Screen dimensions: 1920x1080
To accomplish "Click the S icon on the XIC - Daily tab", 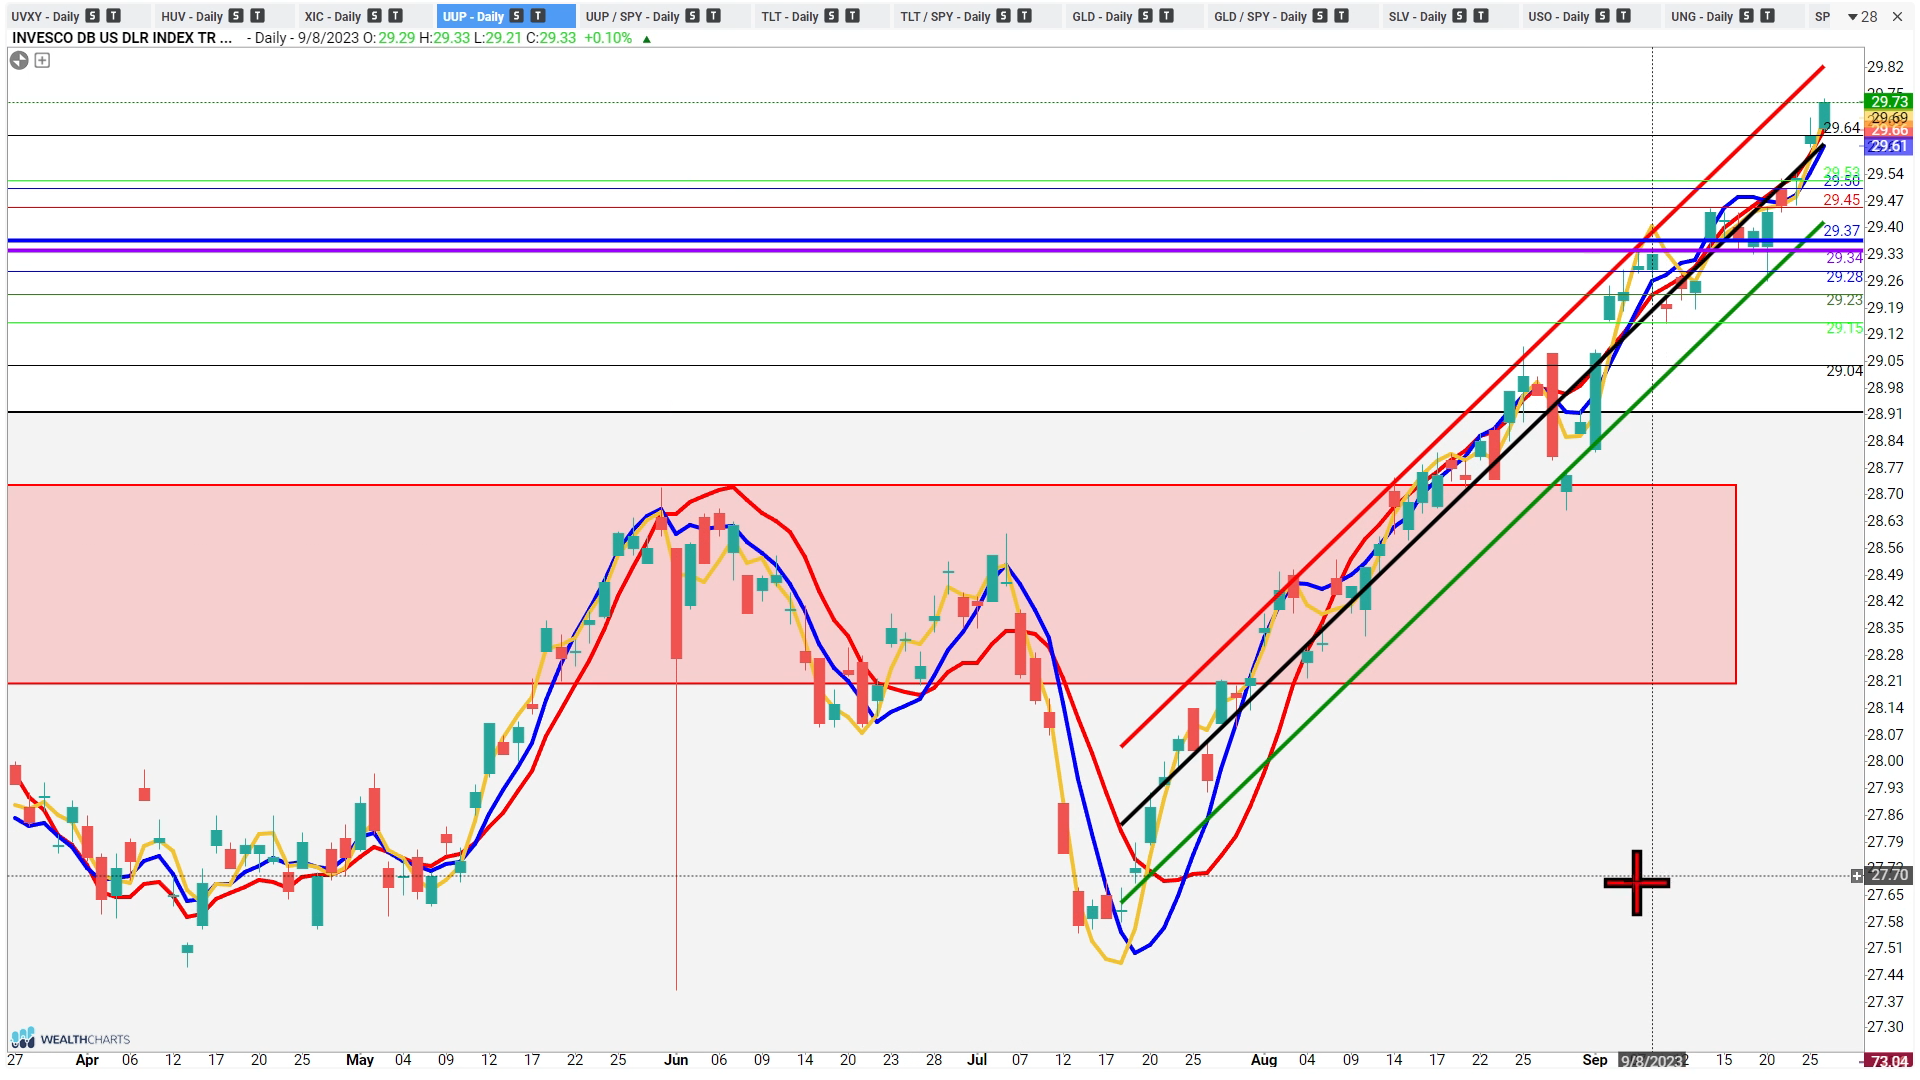I will pos(374,16).
